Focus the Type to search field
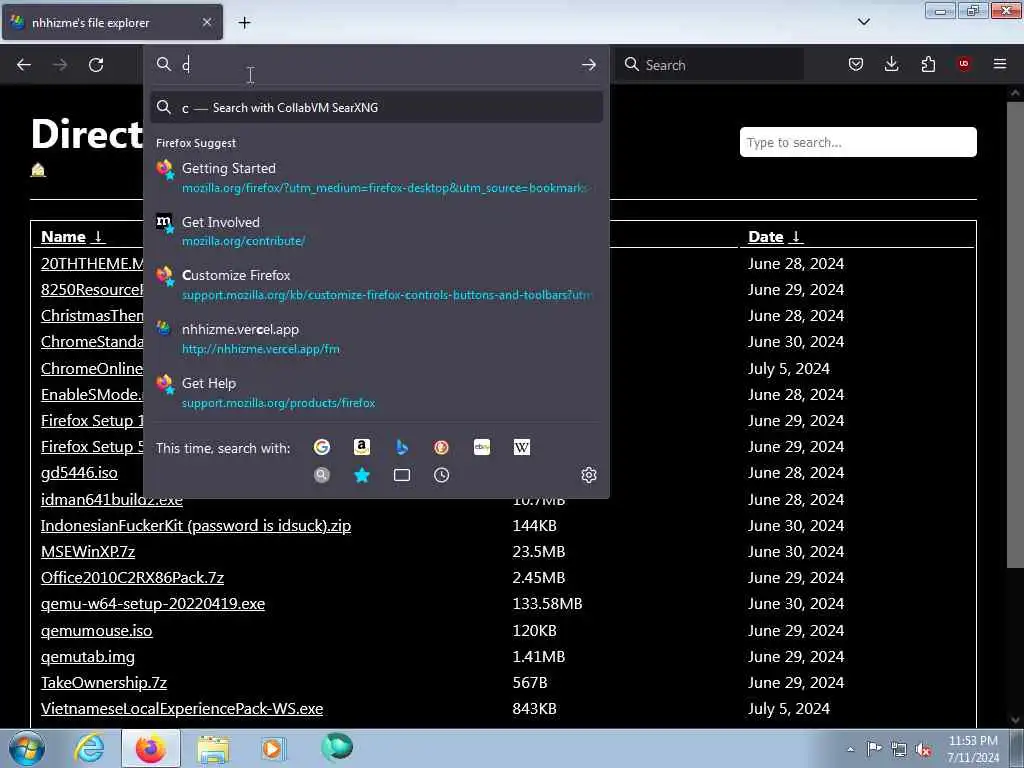 tap(858, 142)
